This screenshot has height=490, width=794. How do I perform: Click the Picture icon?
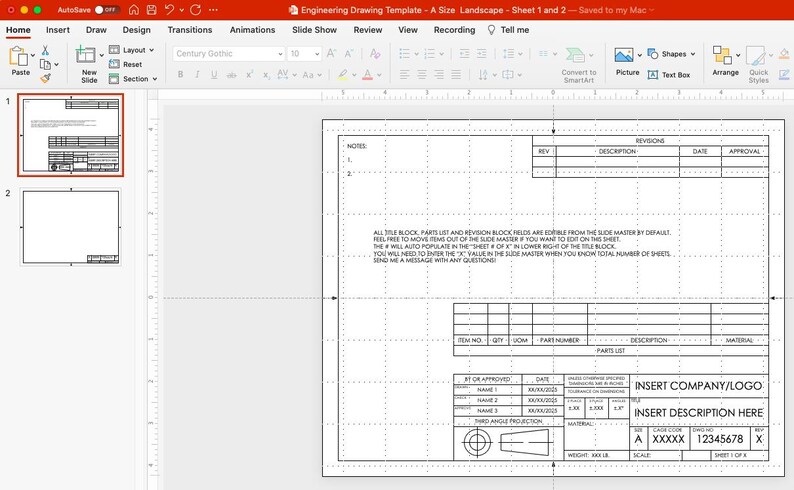click(x=623, y=55)
